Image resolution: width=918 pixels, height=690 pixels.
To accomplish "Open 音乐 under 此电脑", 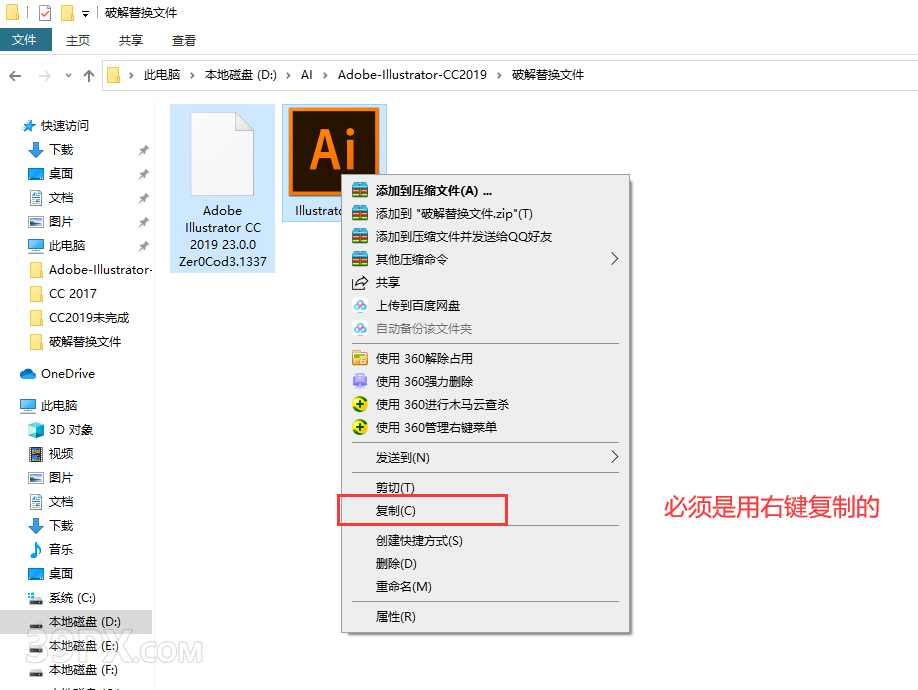I will click(x=61, y=550).
